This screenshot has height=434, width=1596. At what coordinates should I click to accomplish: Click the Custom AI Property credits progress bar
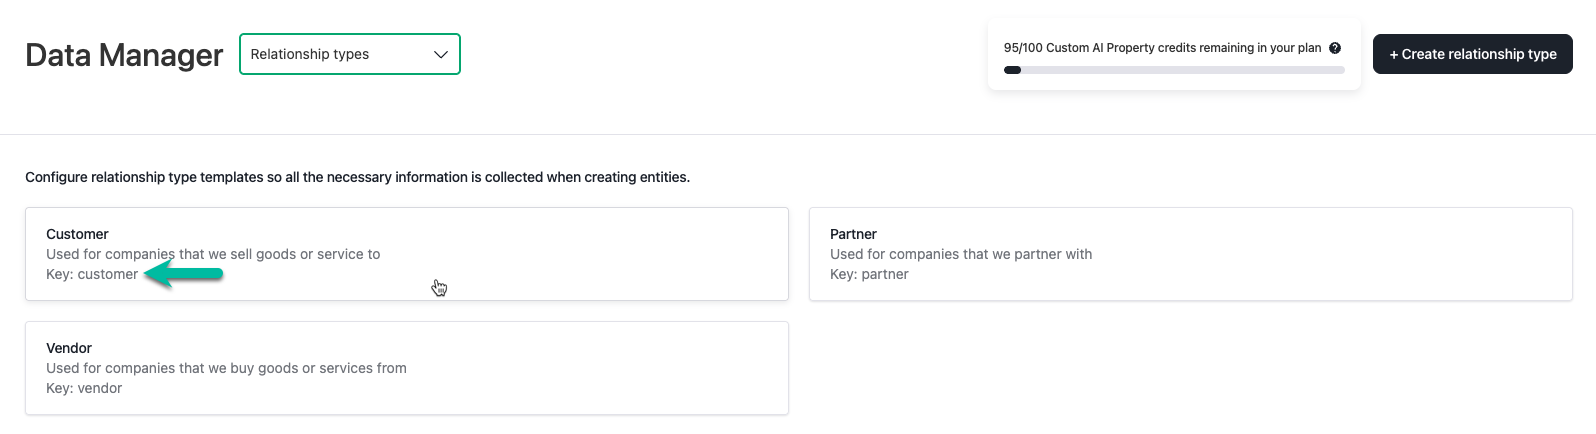pos(1174,70)
